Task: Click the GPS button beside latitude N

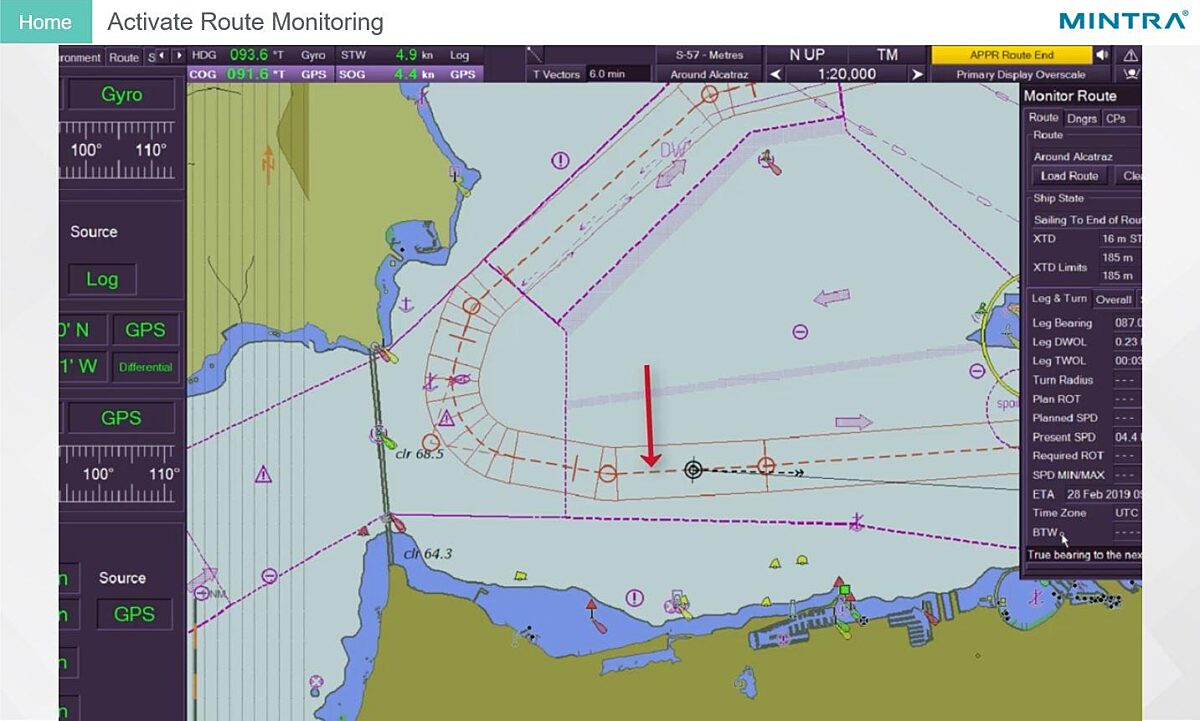Action: (x=145, y=330)
